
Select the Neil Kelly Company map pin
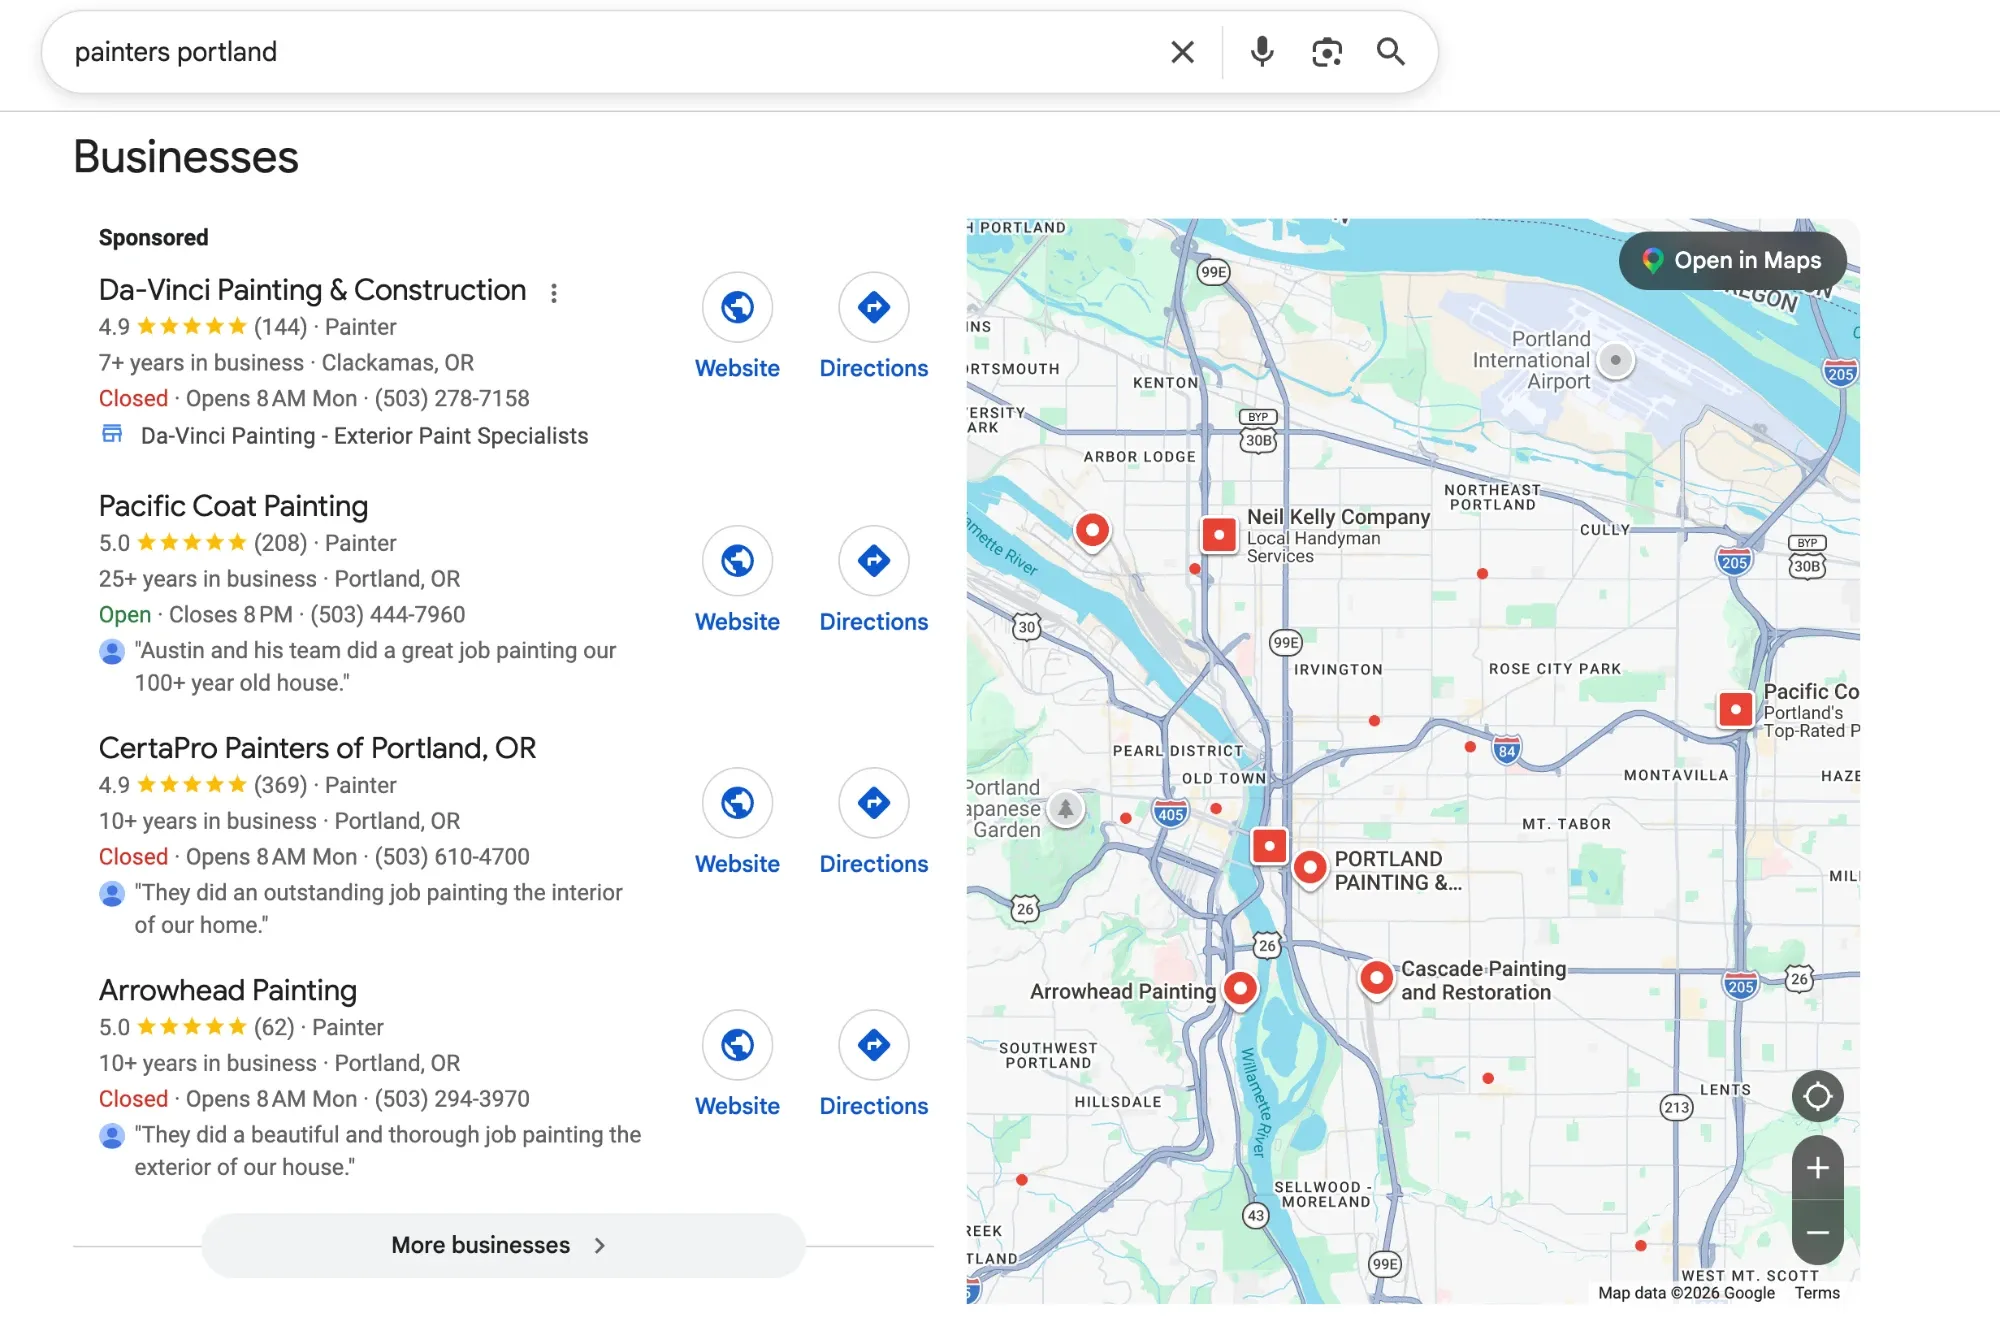click(1218, 535)
